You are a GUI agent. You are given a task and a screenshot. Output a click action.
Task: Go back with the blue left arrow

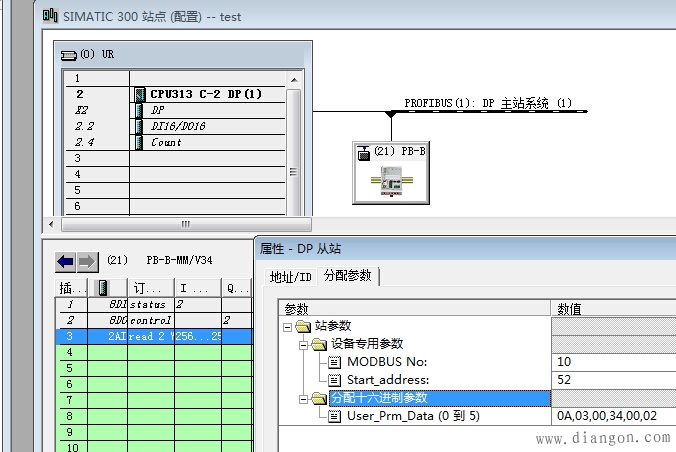coord(65,261)
